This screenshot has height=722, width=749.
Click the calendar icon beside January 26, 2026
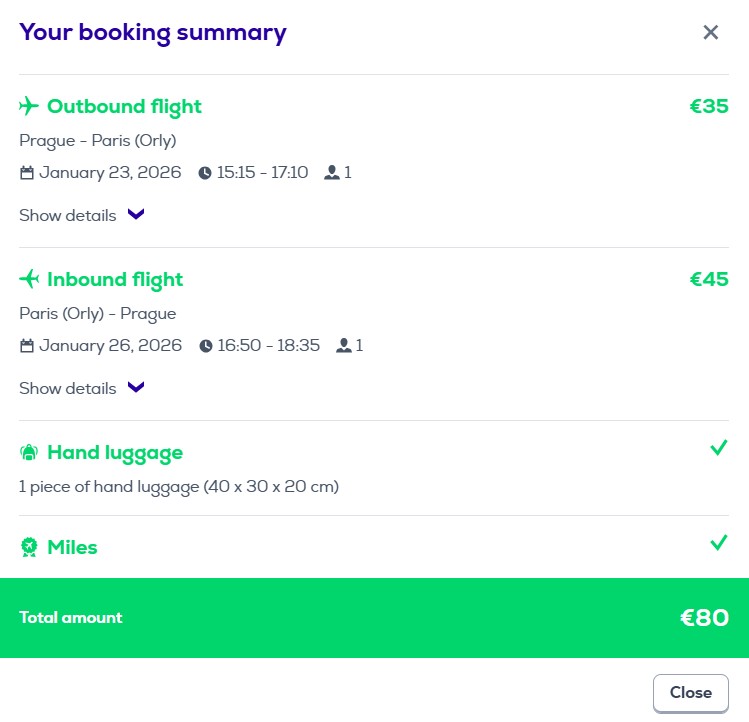pyautogui.click(x=27, y=346)
